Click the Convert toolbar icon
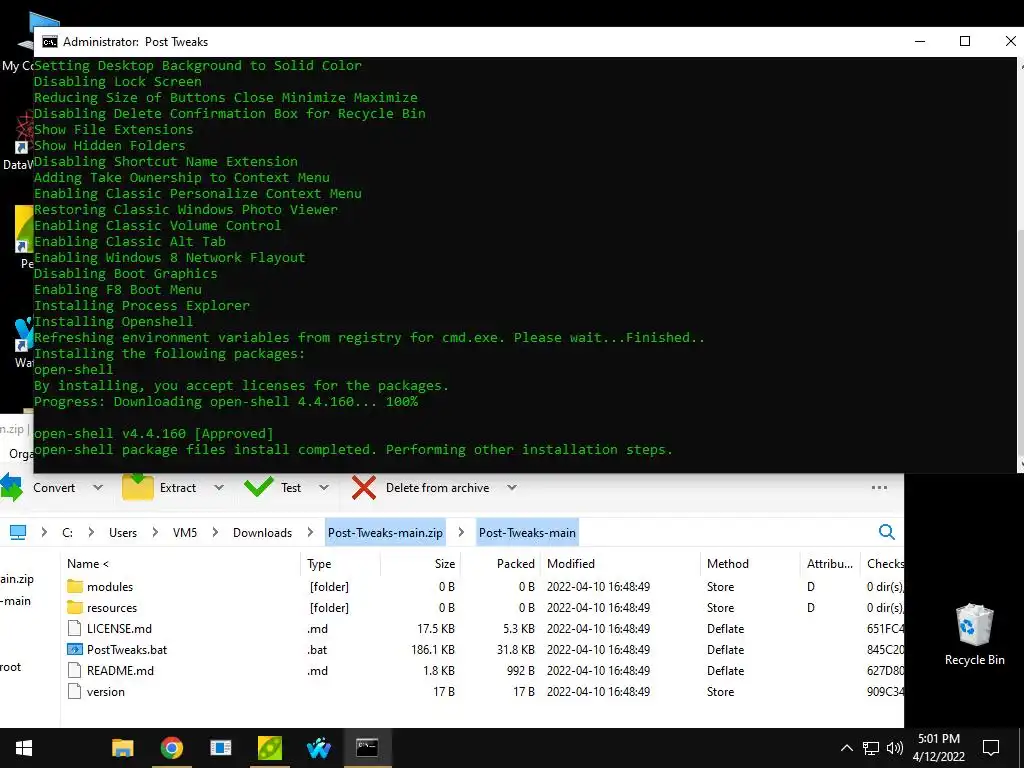Screen dimensions: 1024x768 pos(11,488)
